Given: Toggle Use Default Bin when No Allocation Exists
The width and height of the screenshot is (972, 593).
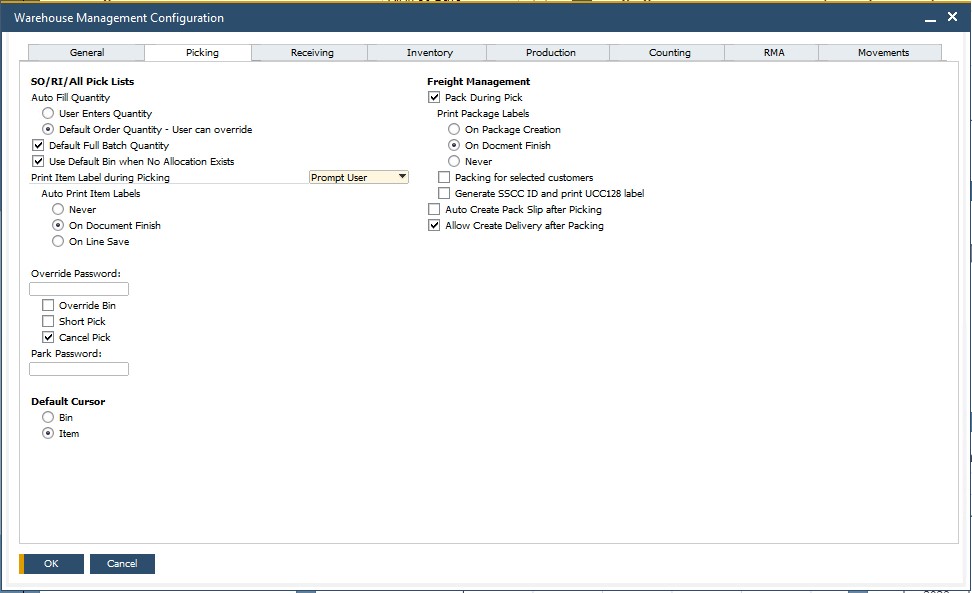Looking at the screenshot, I should 37,161.
